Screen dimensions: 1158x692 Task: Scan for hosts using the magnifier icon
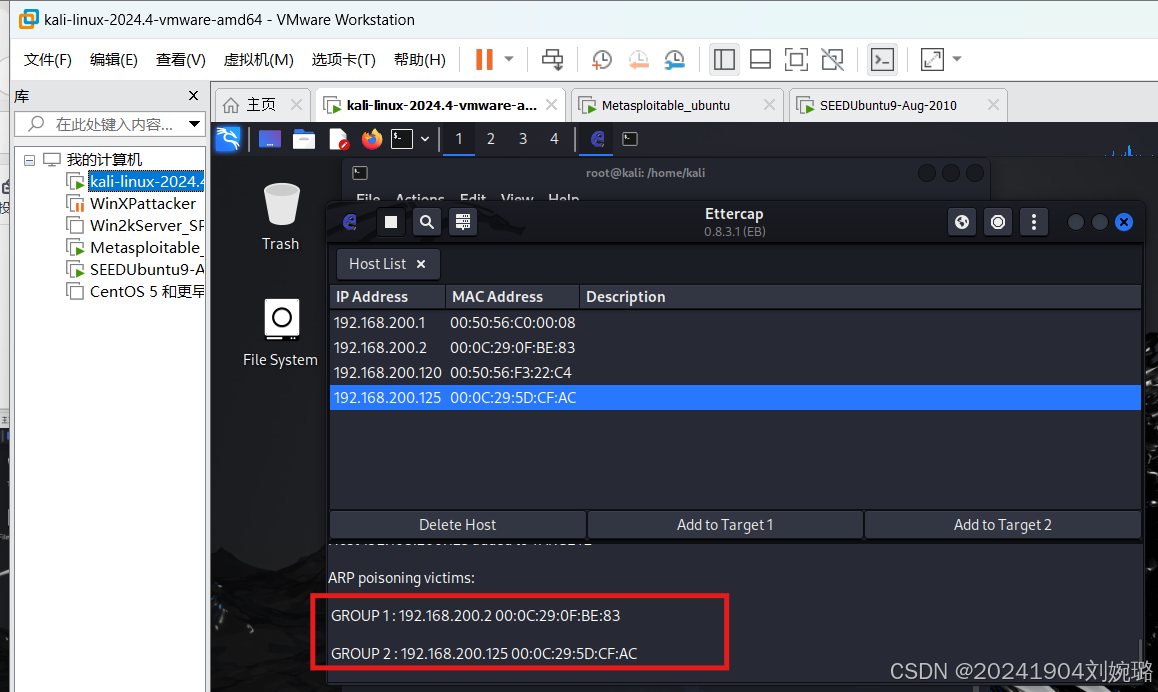427,222
